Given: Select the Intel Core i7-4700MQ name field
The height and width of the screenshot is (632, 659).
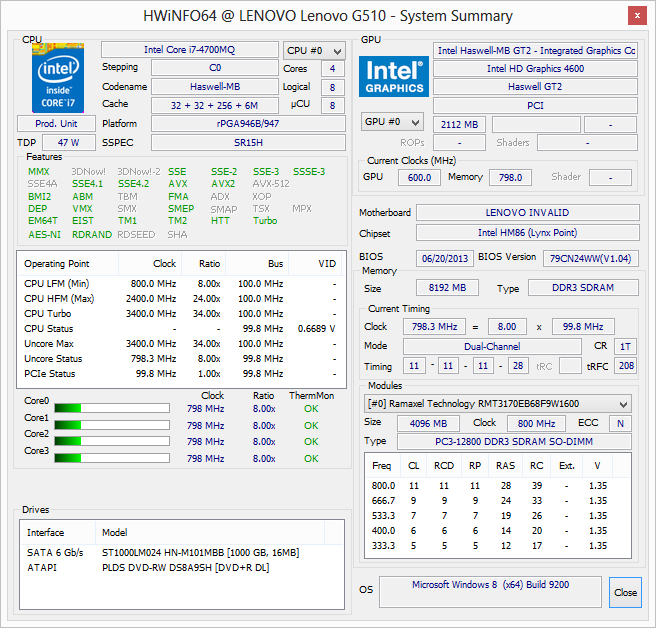Looking at the screenshot, I should (x=190, y=50).
